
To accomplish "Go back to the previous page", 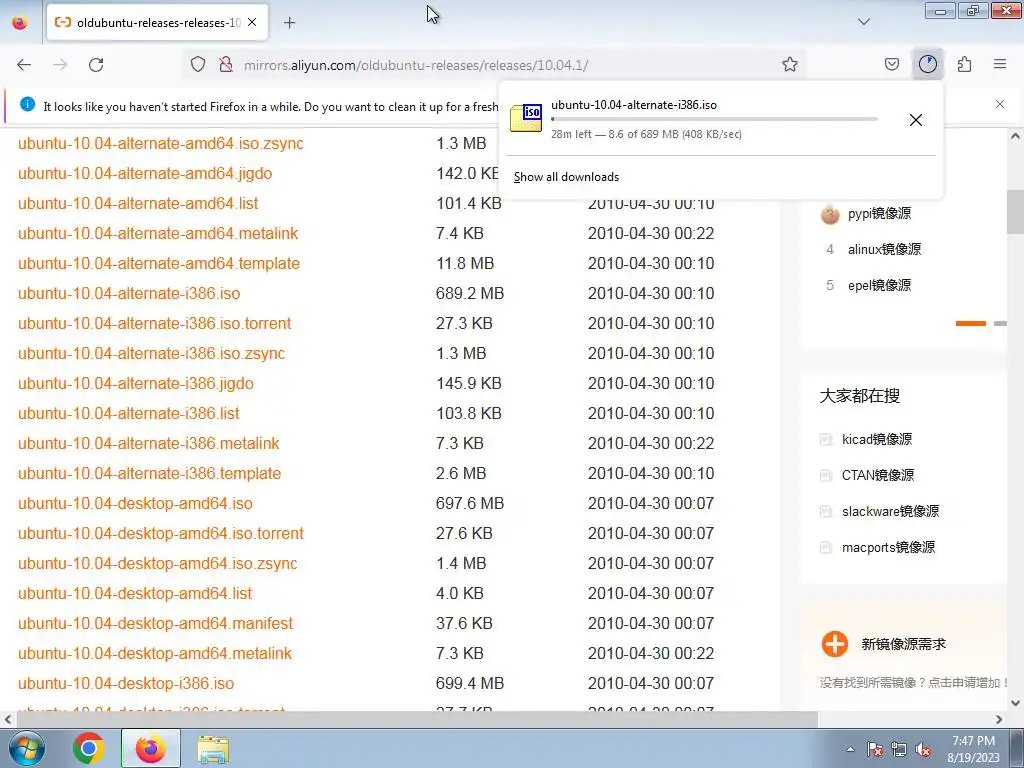I will [24, 65].
